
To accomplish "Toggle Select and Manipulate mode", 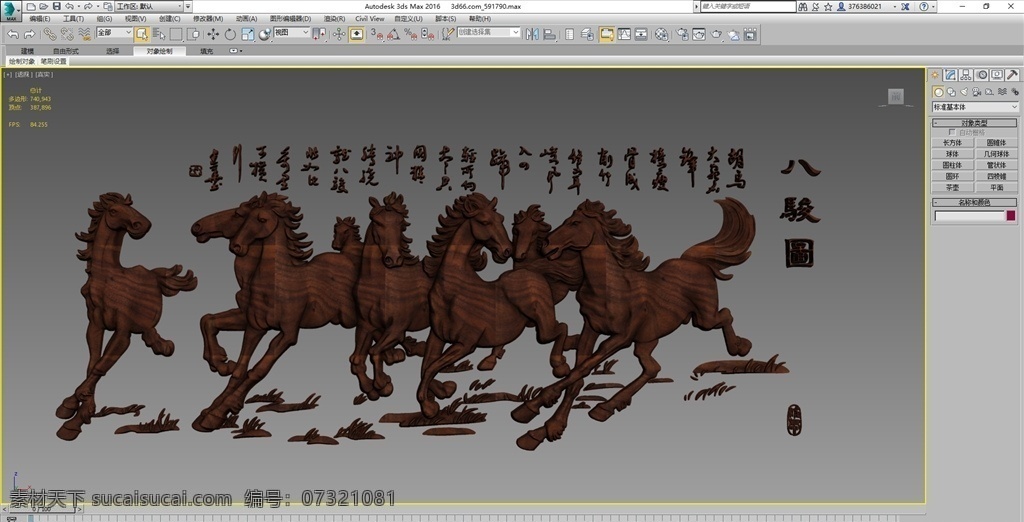I will 339,34.
